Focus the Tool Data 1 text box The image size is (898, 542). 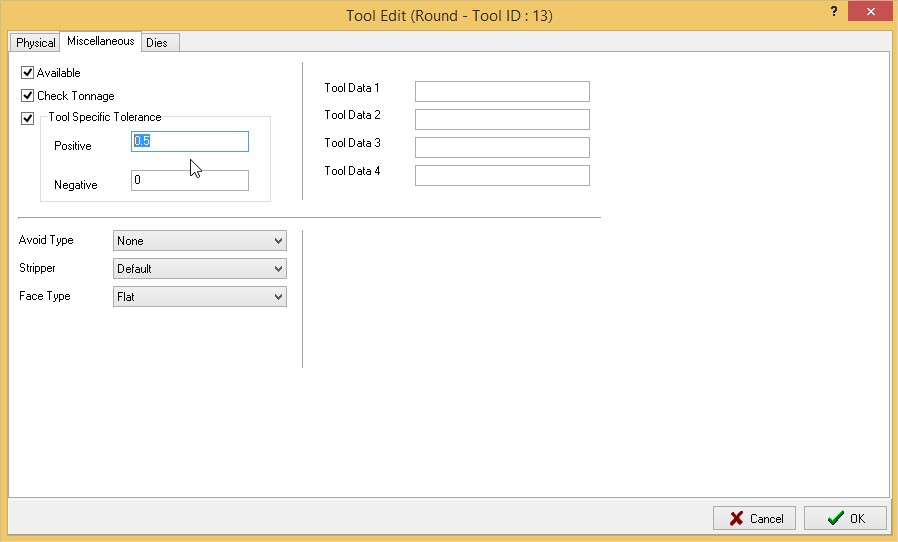[502, 92]
